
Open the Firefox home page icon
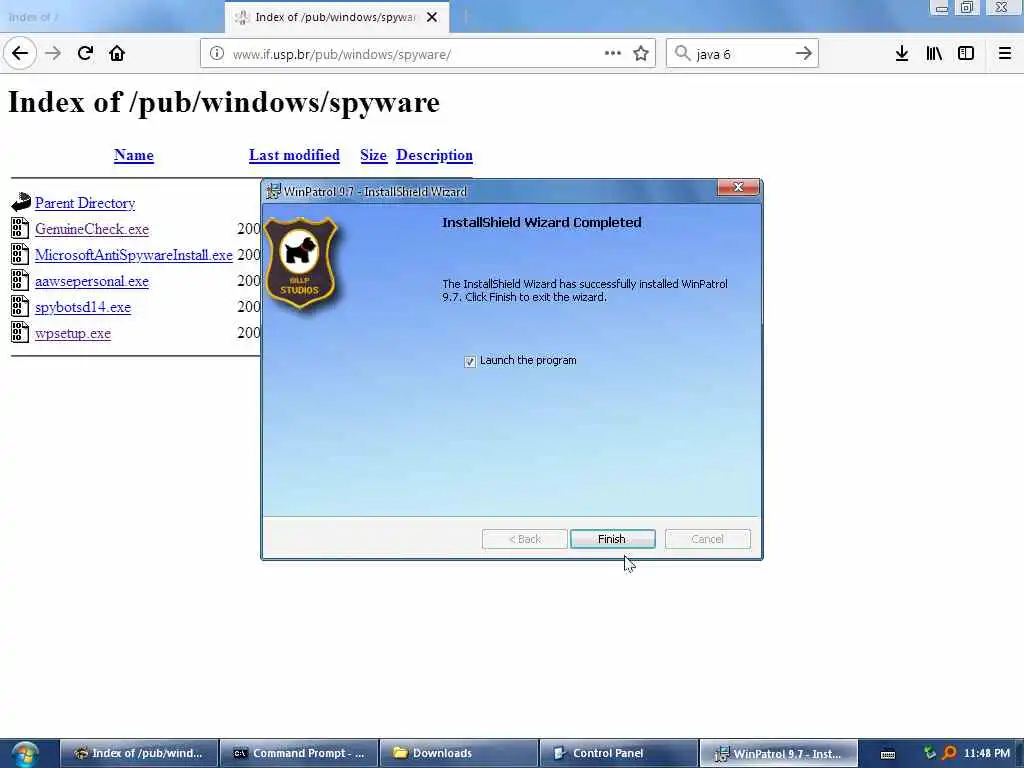(x=117, y=54)
